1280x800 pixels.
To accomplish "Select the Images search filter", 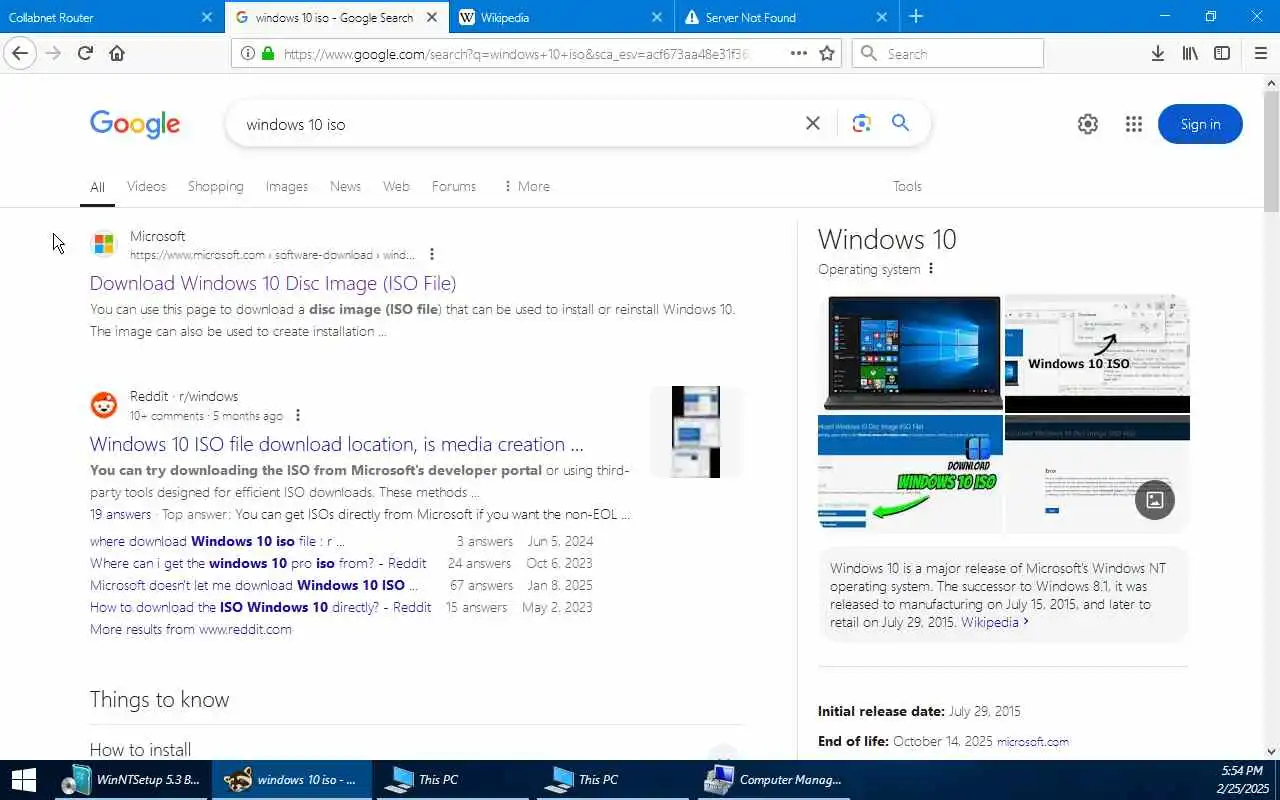I will tap(287, 186).
